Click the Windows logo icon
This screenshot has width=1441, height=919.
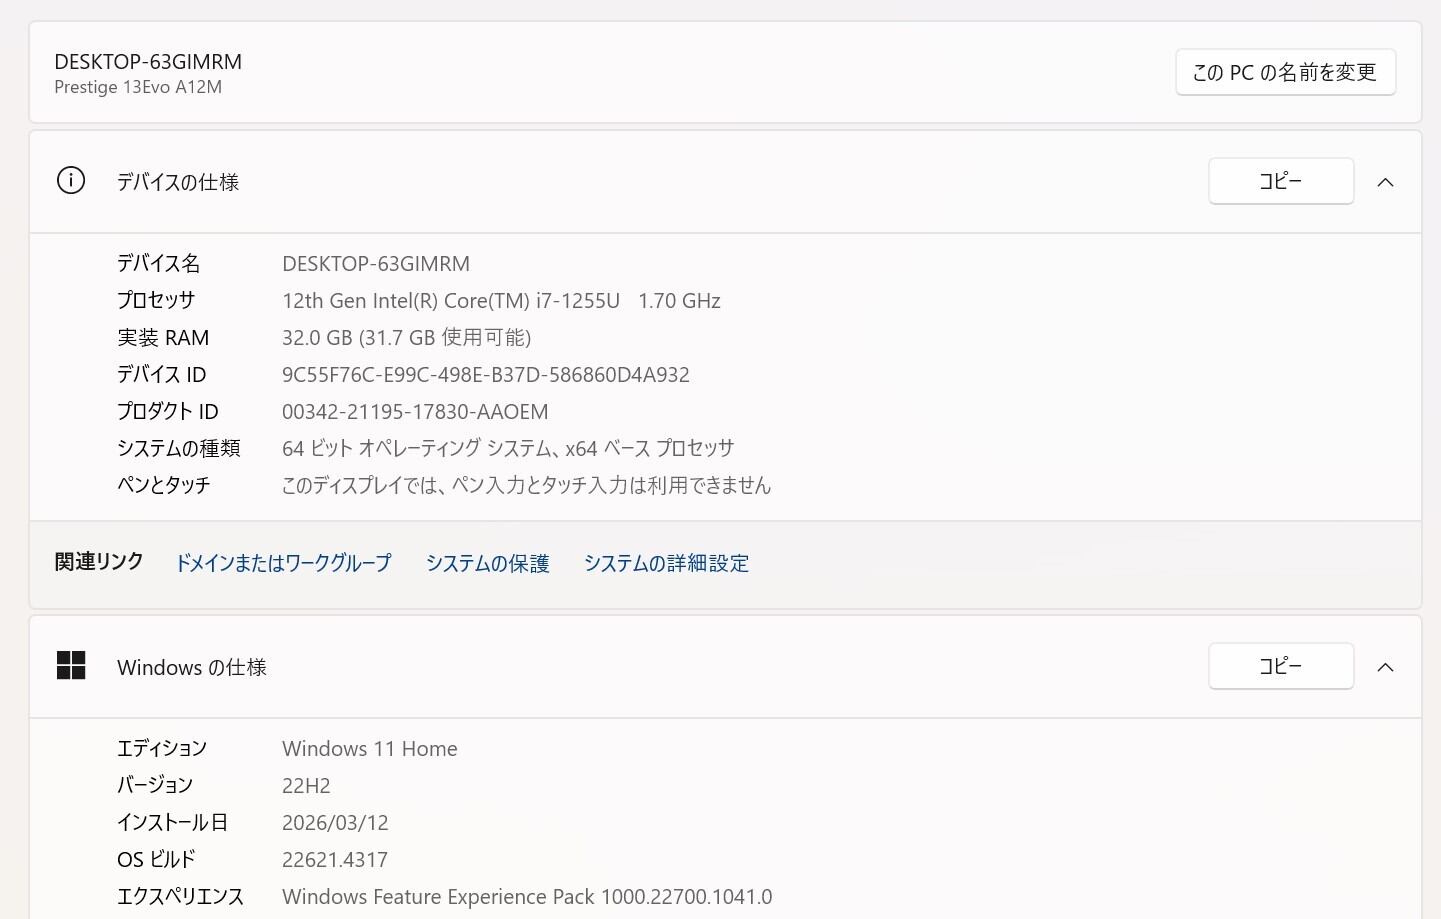pos(71,666)
